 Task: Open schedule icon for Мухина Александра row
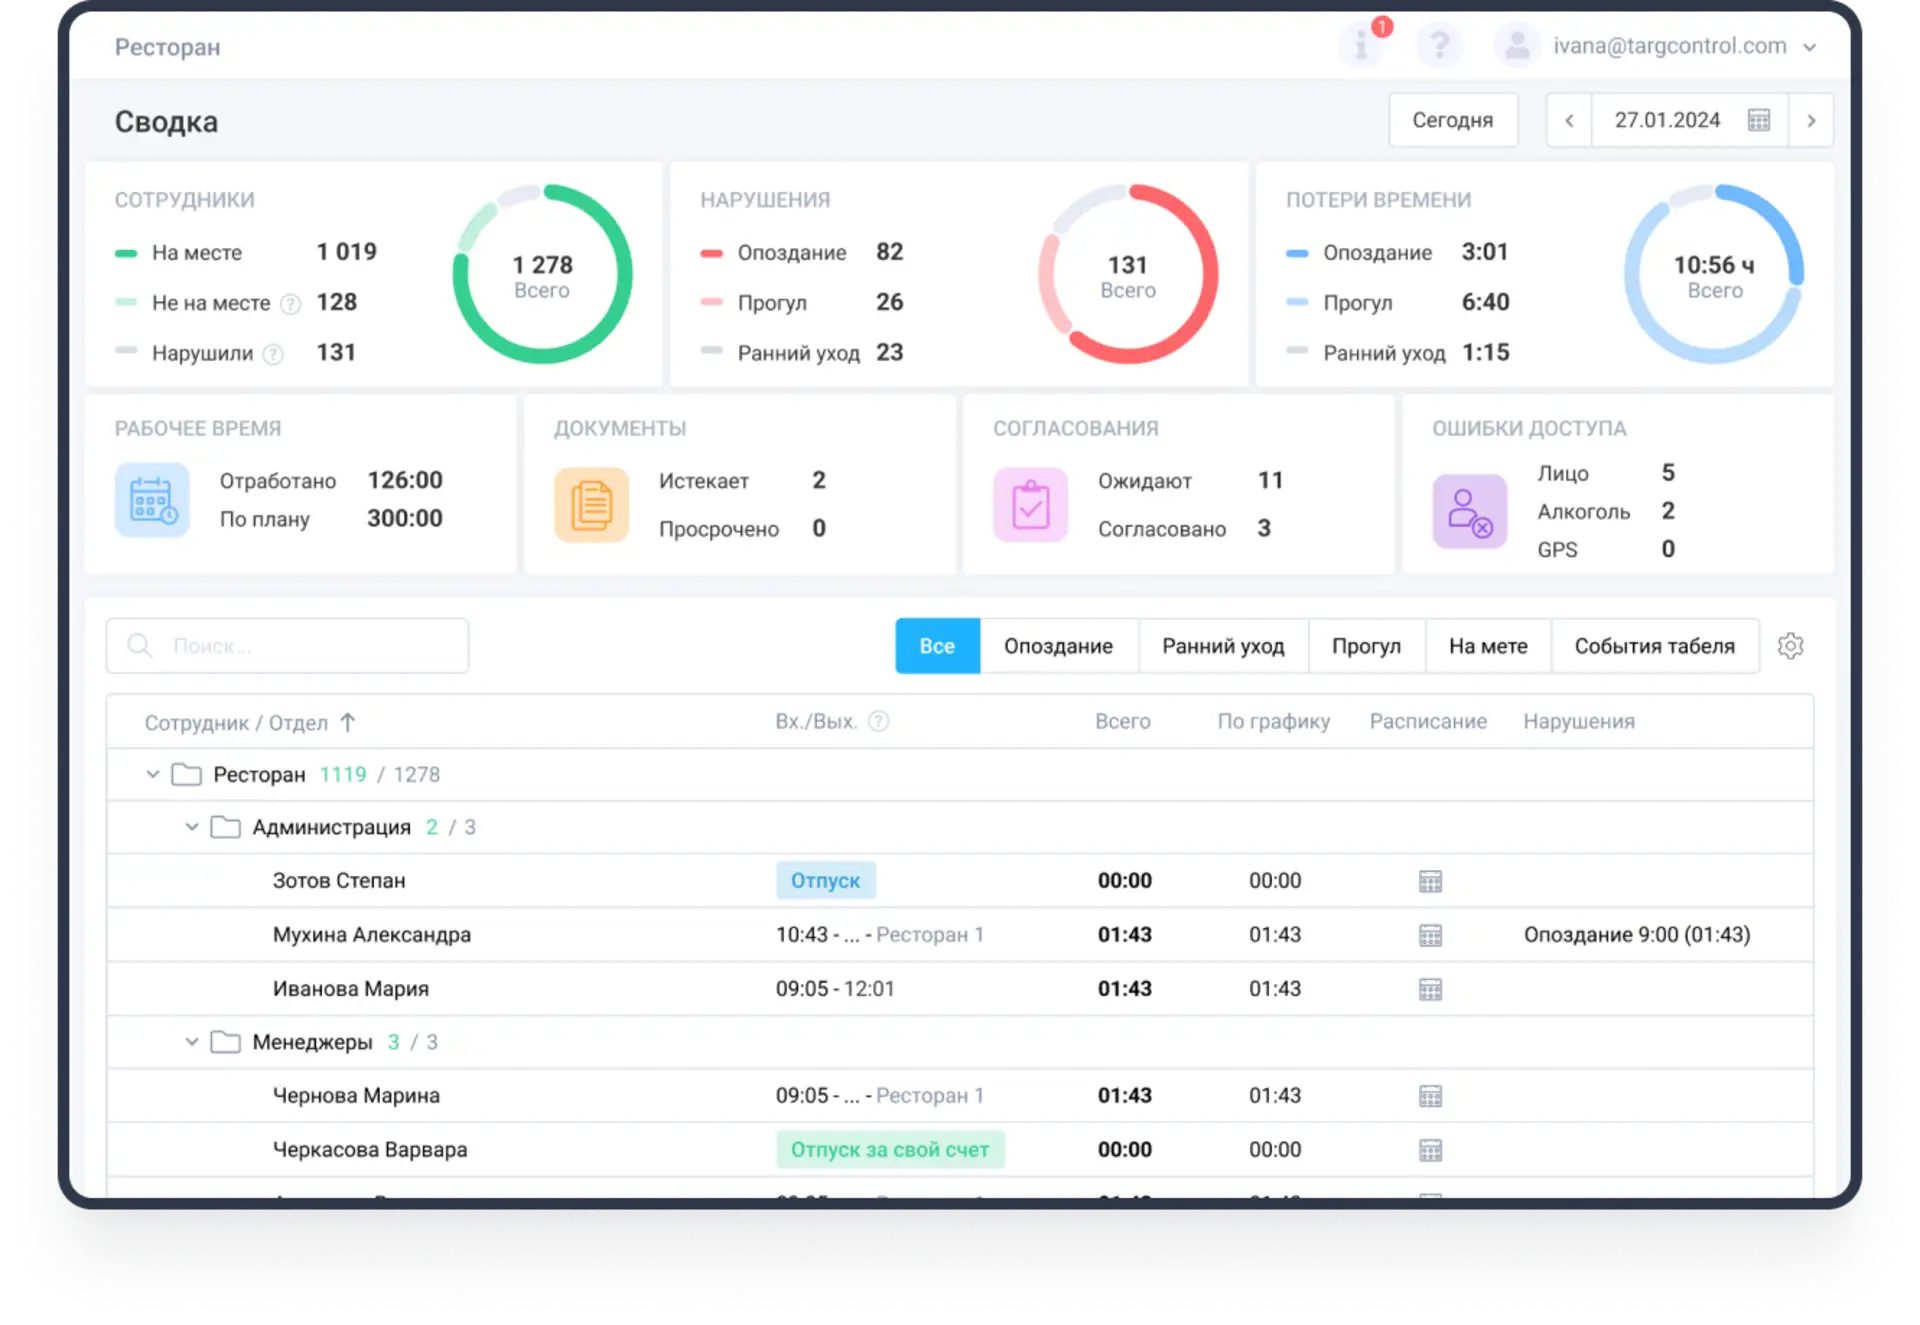click(1430, 935)
